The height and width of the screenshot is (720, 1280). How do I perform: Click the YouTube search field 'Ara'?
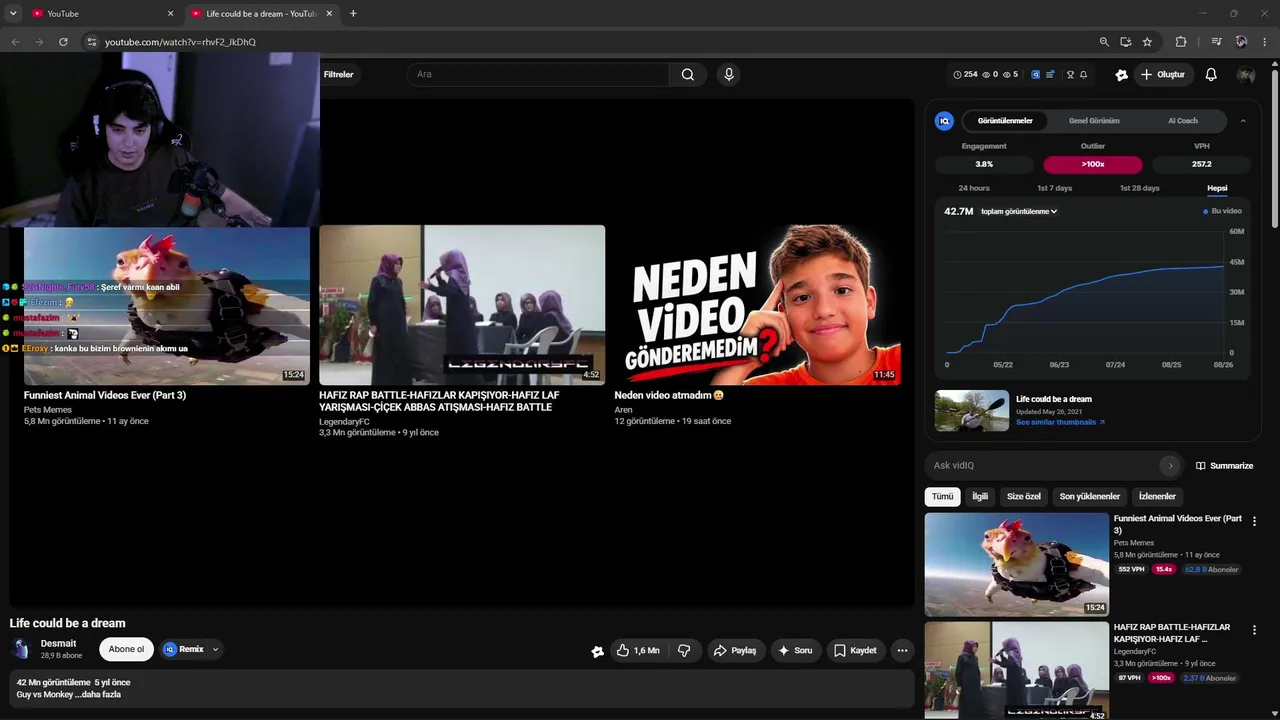pyautogui.click(x=538, y=74)
